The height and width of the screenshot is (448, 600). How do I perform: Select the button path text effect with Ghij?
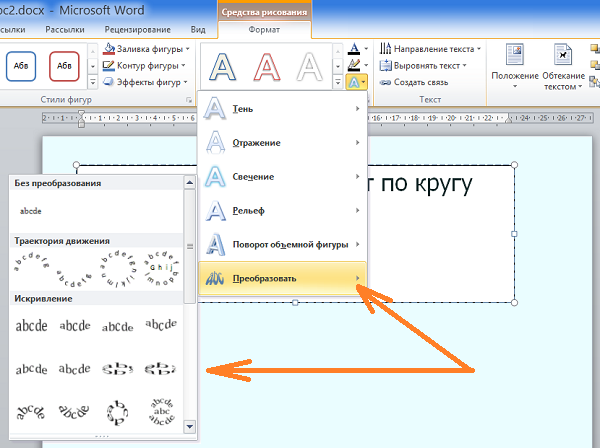161,269
